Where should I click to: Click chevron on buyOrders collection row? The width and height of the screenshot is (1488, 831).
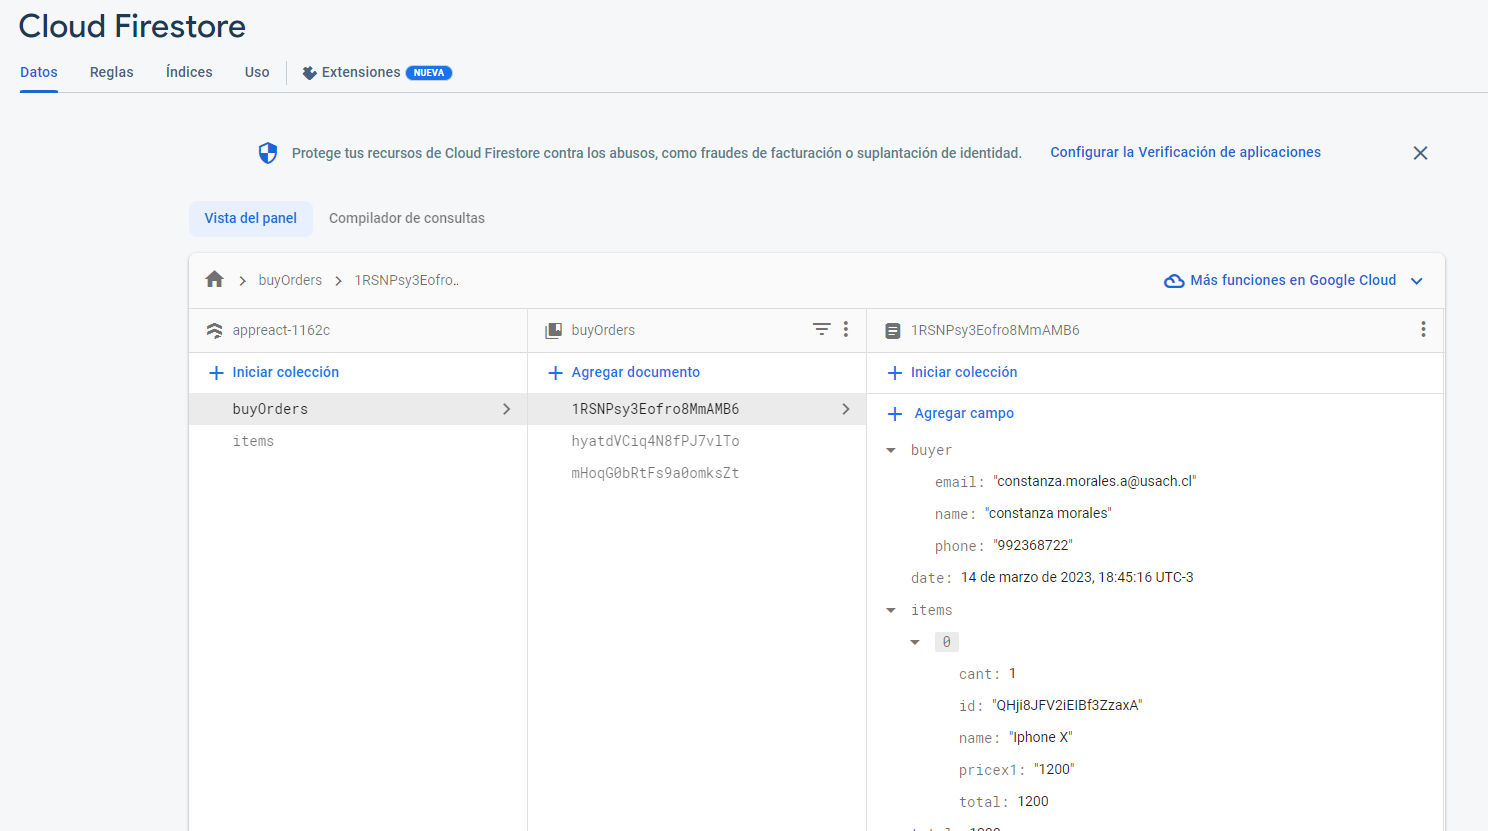(x=507, y=409)
